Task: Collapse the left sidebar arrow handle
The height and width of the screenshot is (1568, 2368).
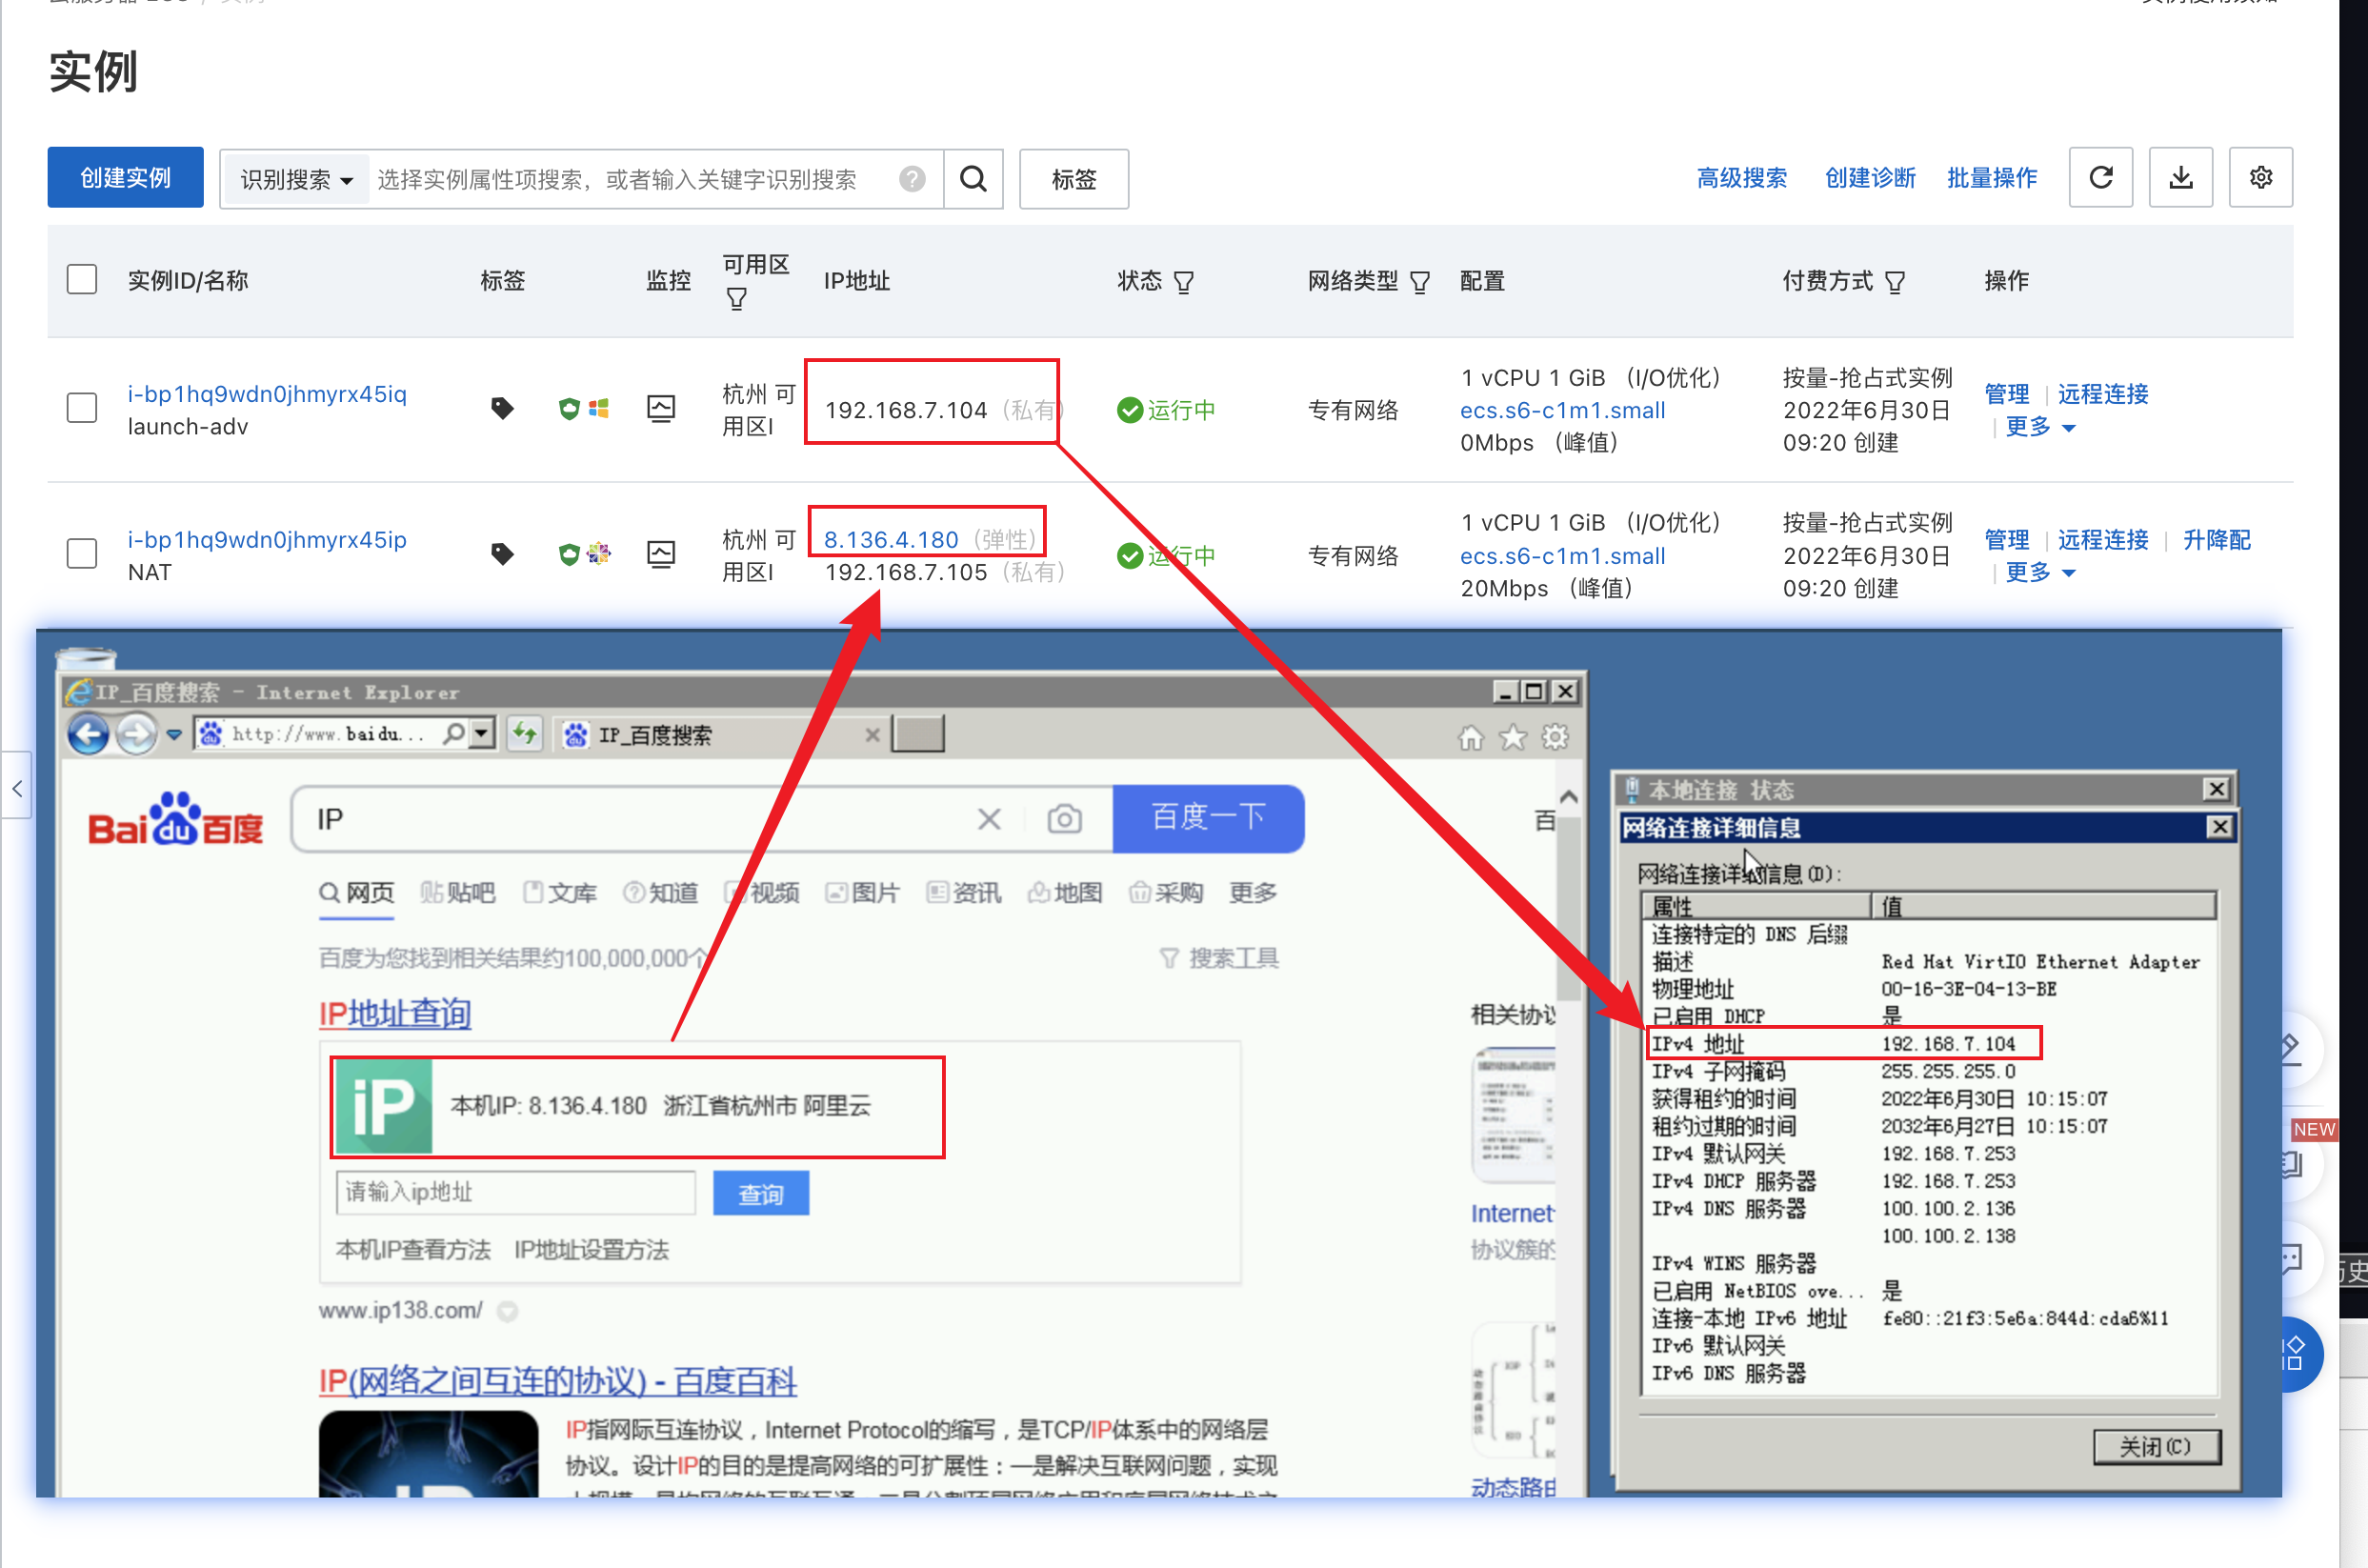Action: (17, 787)
